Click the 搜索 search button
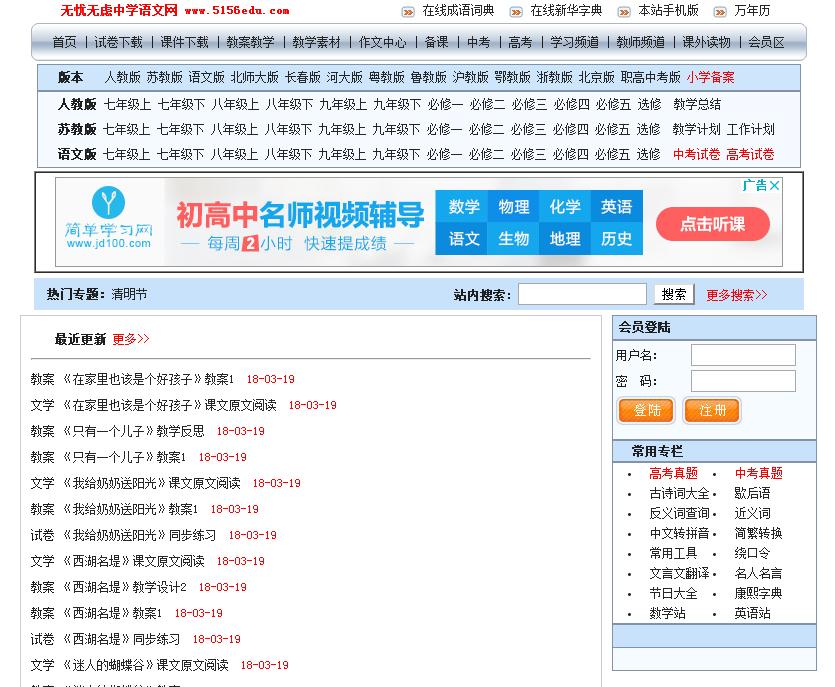The width and height of the screenshot is (835, 687). 674,294
